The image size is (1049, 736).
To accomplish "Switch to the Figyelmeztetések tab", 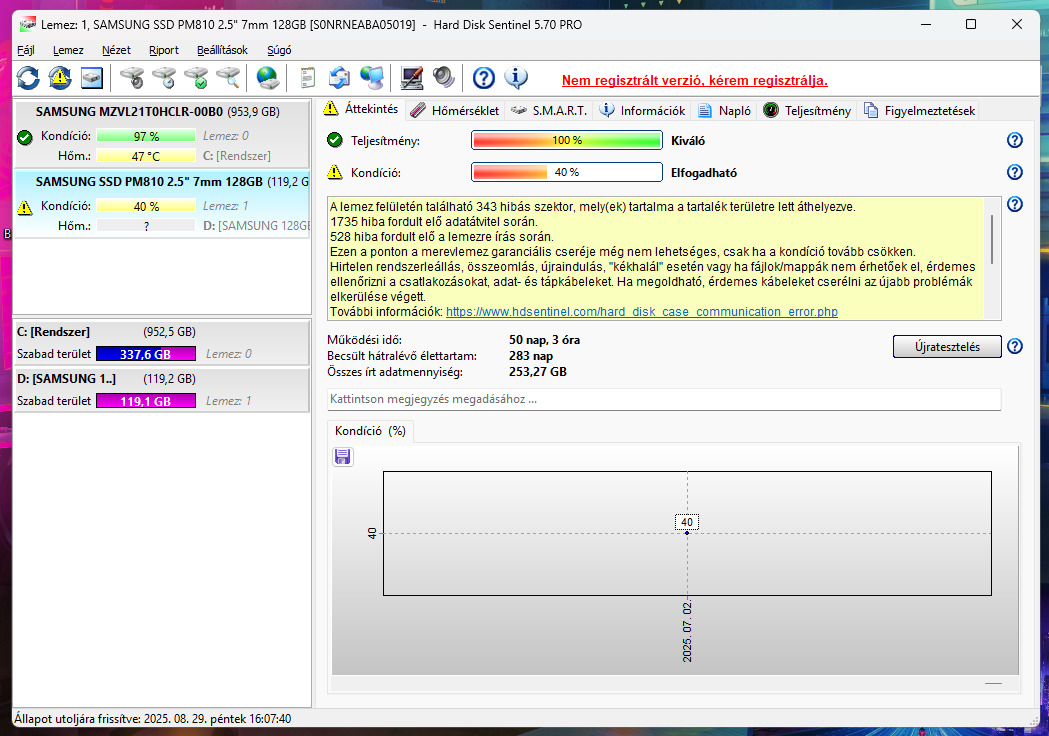I will click(x=919, y=110).
